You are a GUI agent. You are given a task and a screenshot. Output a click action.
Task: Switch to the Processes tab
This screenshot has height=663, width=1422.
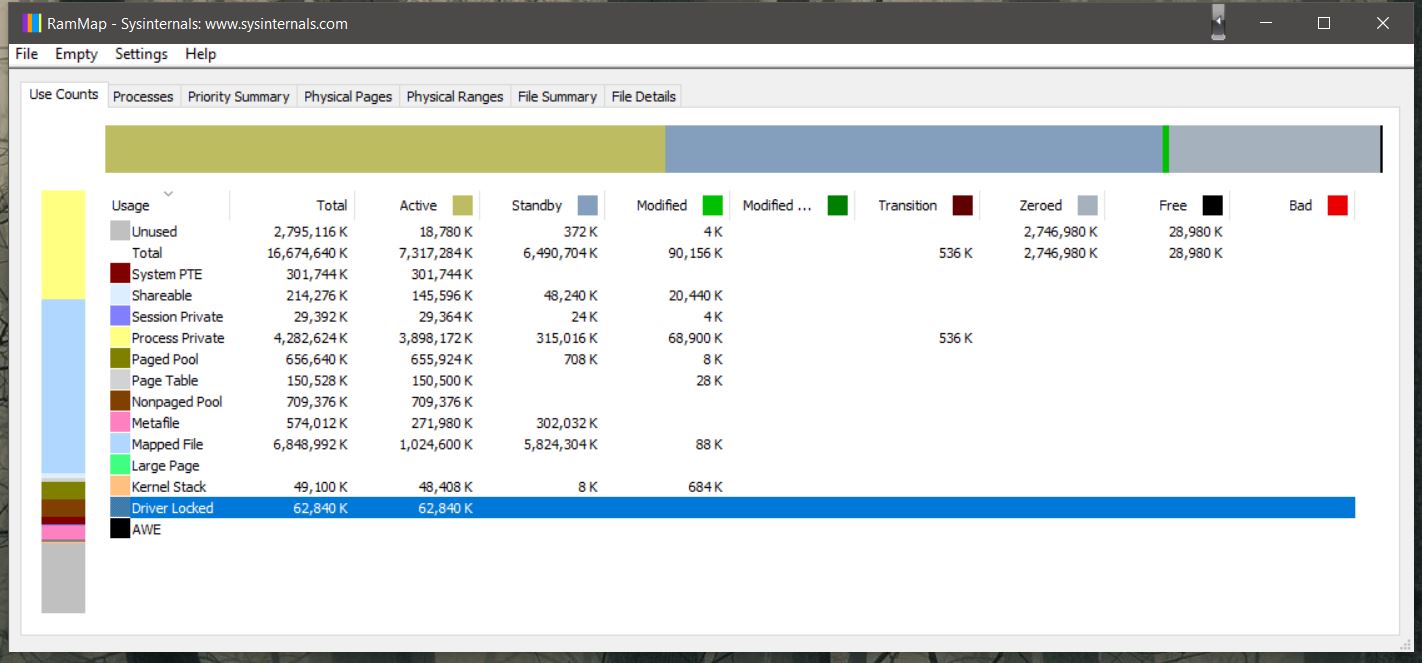(143, 96)
